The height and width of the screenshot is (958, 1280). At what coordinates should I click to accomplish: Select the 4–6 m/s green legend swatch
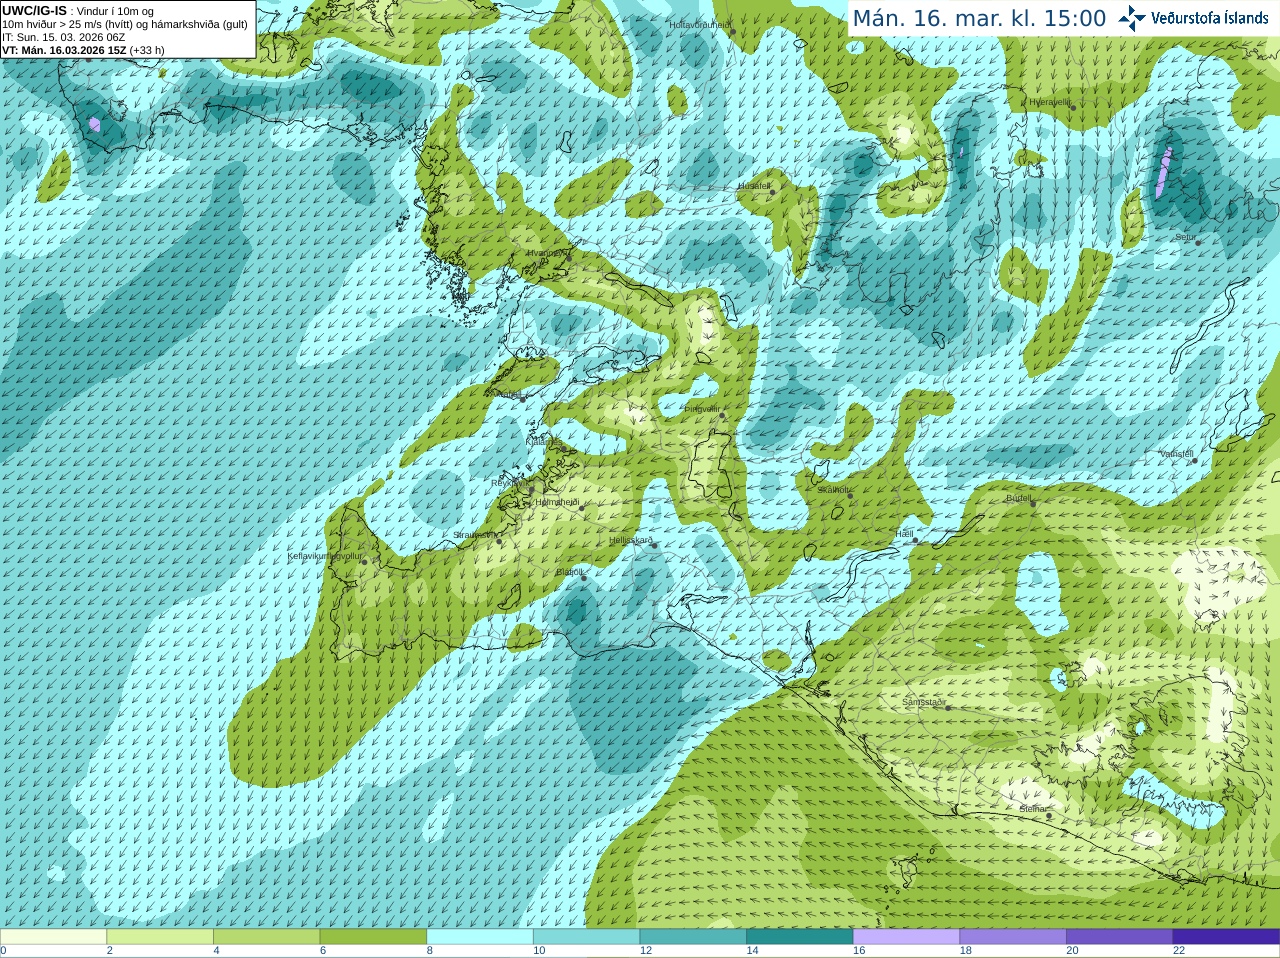pos(266,937)
